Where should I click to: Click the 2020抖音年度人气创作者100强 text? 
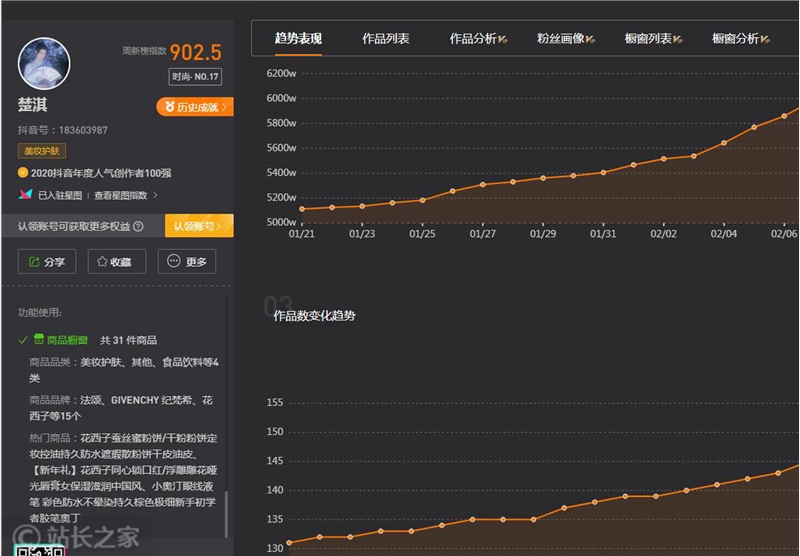(101, 173)
